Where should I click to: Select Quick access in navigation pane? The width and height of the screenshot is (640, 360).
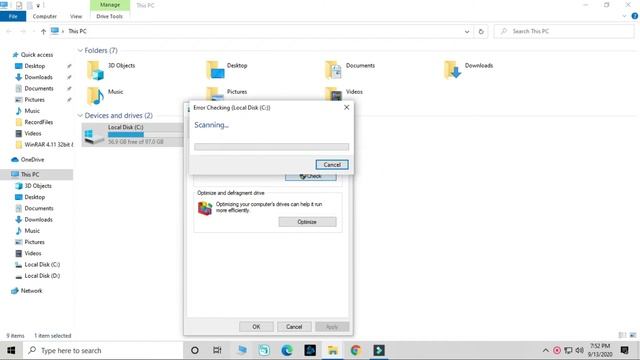click(x=37, y=55)
